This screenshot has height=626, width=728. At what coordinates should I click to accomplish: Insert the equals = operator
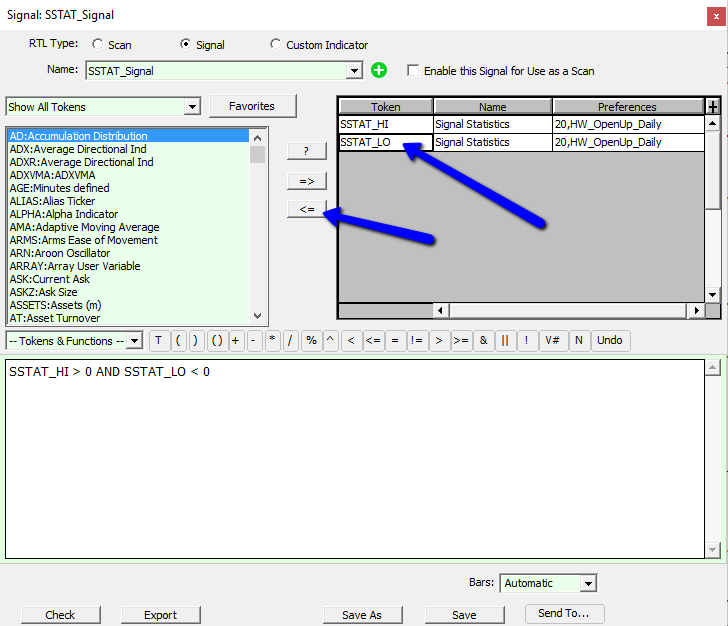tap(395, 340)
